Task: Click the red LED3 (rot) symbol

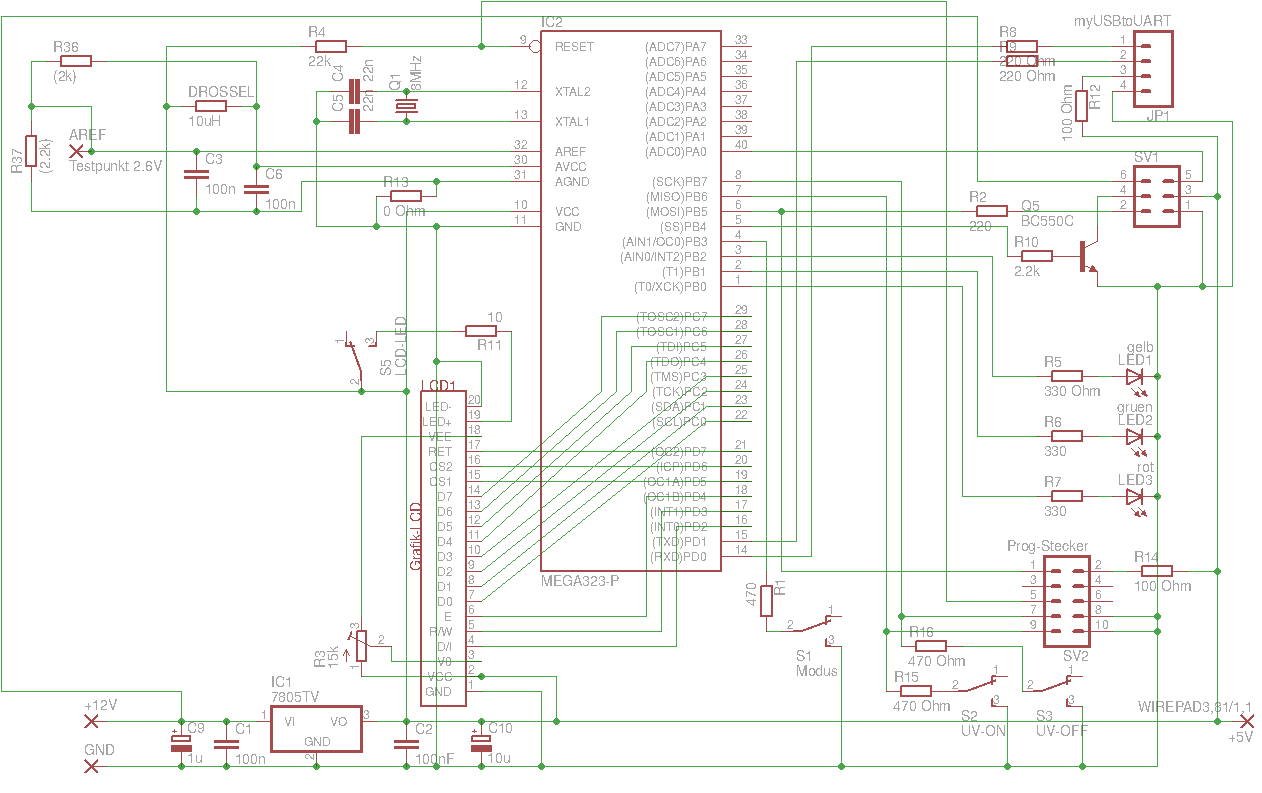Action: (1134, 496)
